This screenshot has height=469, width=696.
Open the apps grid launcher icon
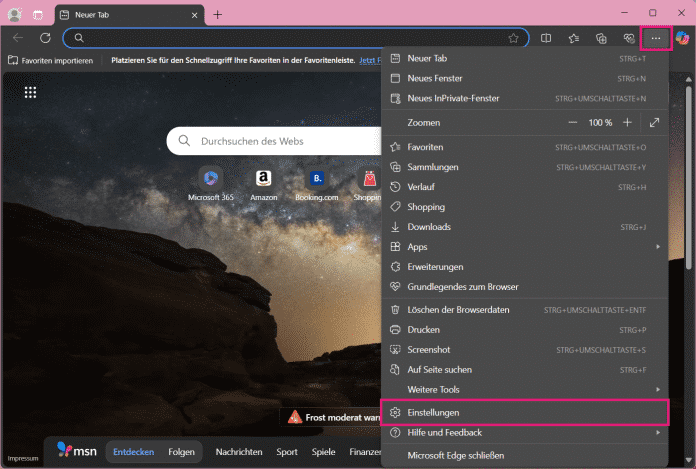coord(30,93)
